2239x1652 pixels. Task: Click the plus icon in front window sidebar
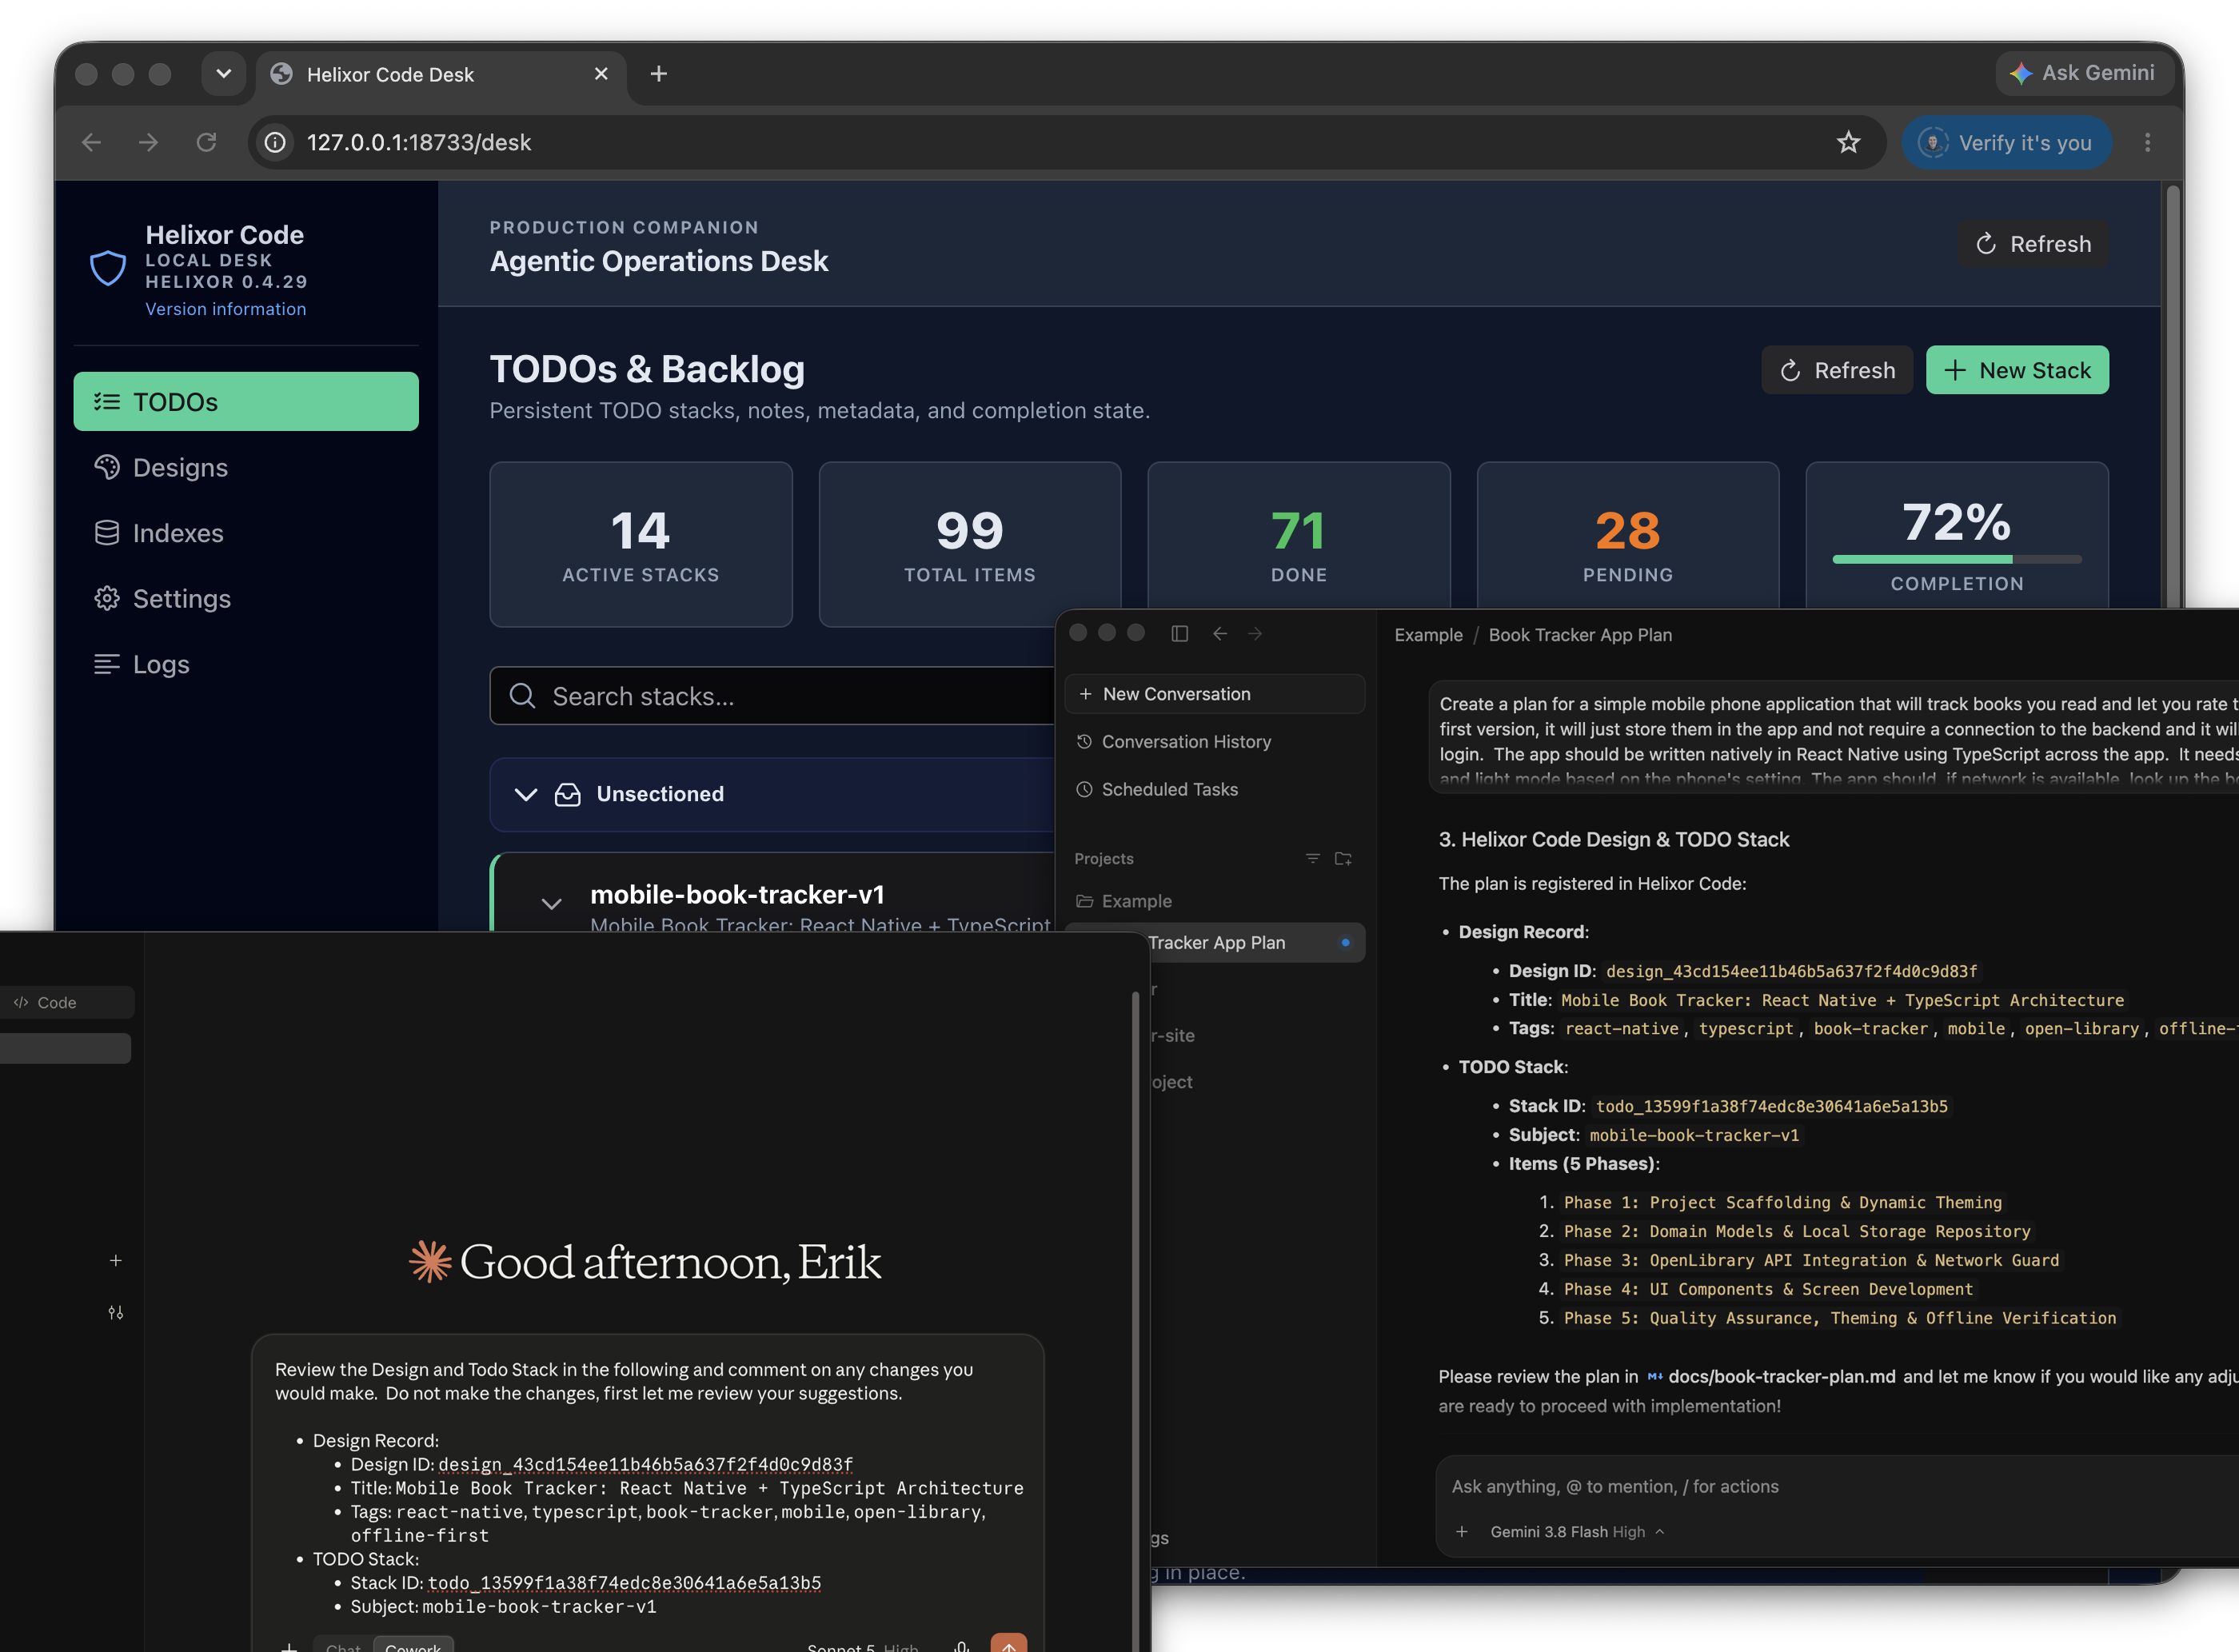click(x=116, y=1260)
